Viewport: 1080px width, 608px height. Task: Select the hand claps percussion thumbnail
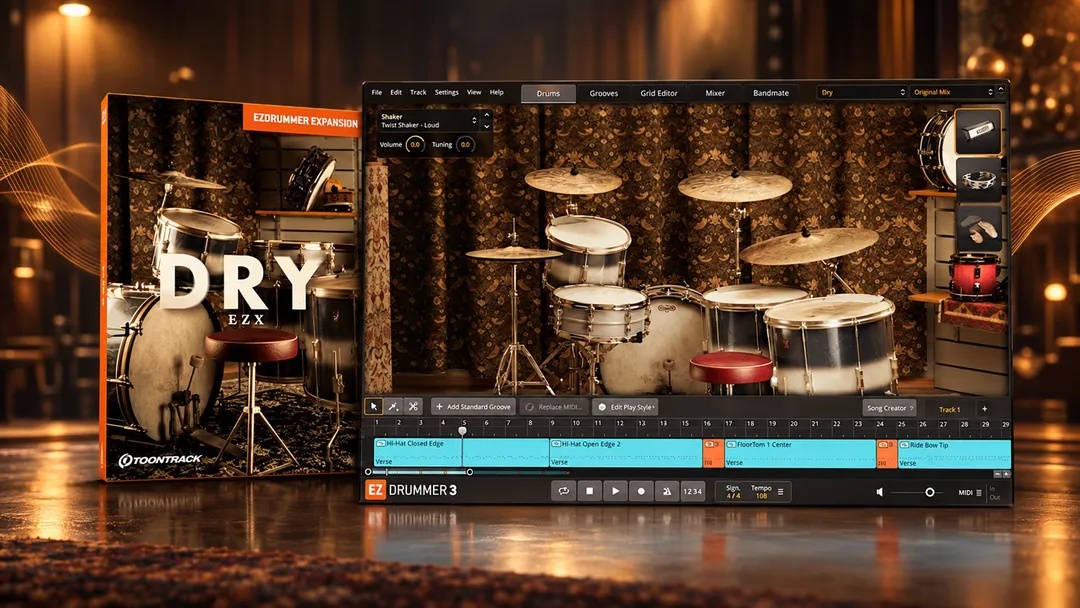[x=978, y=228]
